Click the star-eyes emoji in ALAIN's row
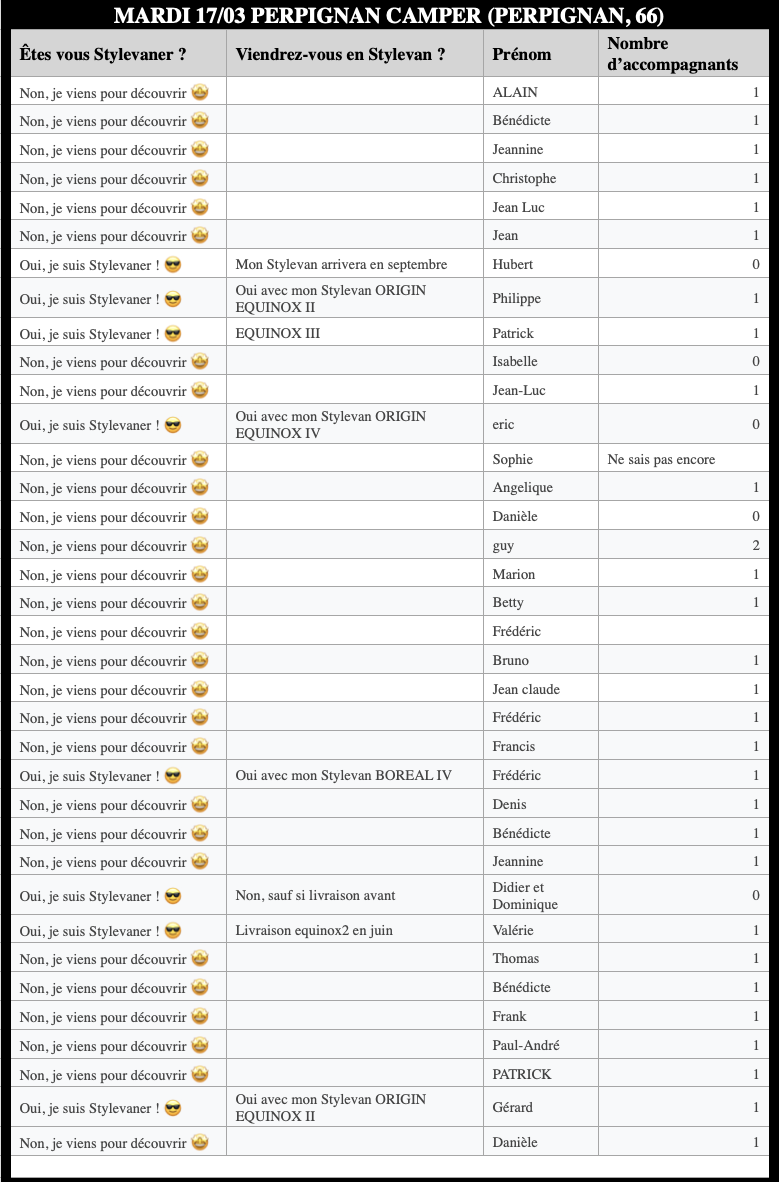Screen dimensions: 780x1182 tap(200, 93)
